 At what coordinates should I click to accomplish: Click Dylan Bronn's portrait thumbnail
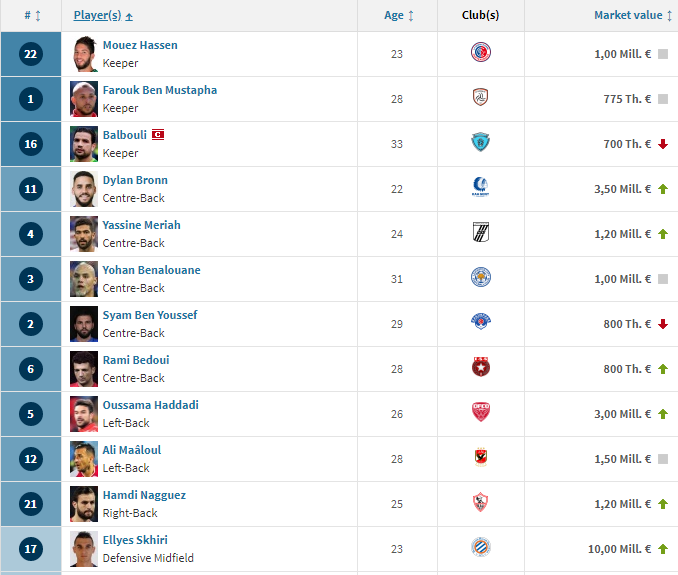(x=84, y=189)
